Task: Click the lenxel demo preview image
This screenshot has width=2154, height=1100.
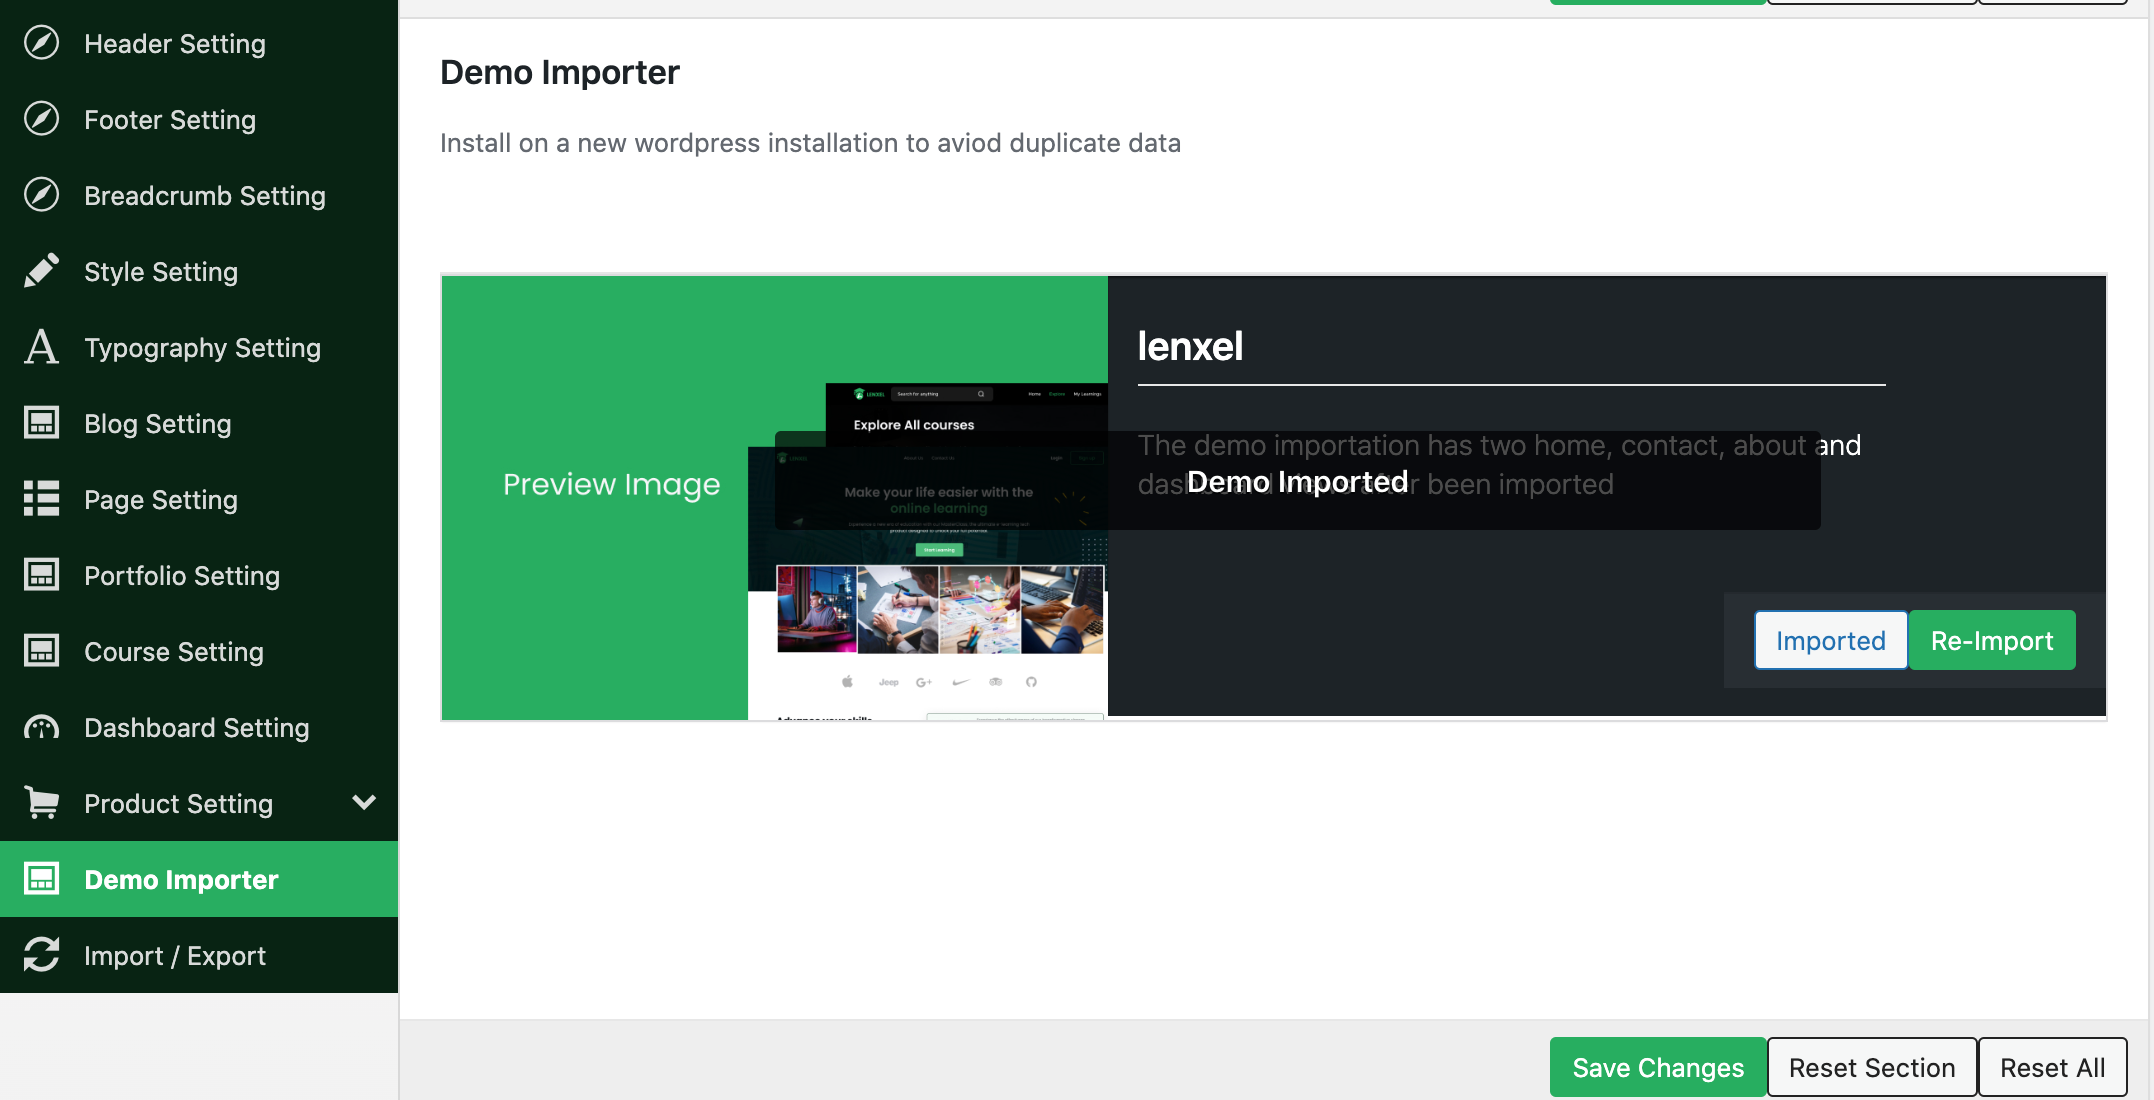Action: (x=775, y=497)
